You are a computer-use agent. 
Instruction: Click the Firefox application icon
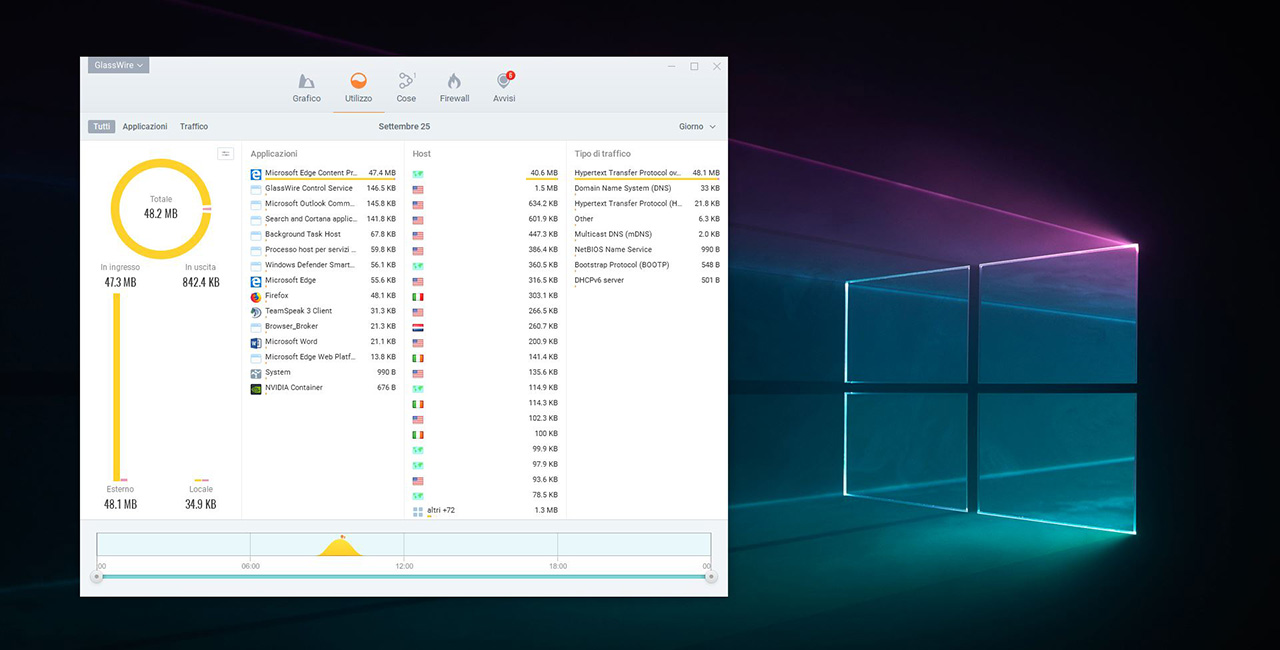[x=256, y=296]
